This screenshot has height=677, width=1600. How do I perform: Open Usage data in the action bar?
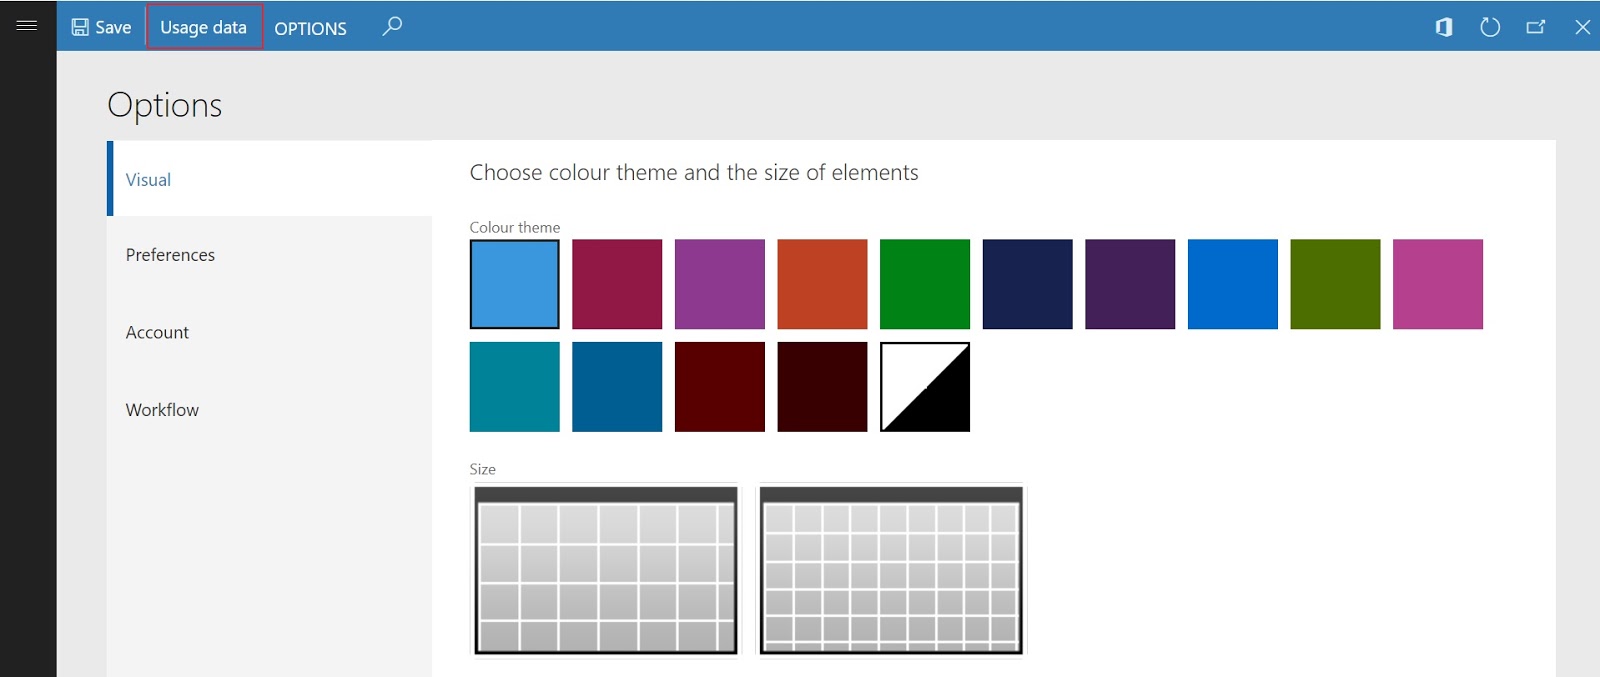click(x=204, y=27)
